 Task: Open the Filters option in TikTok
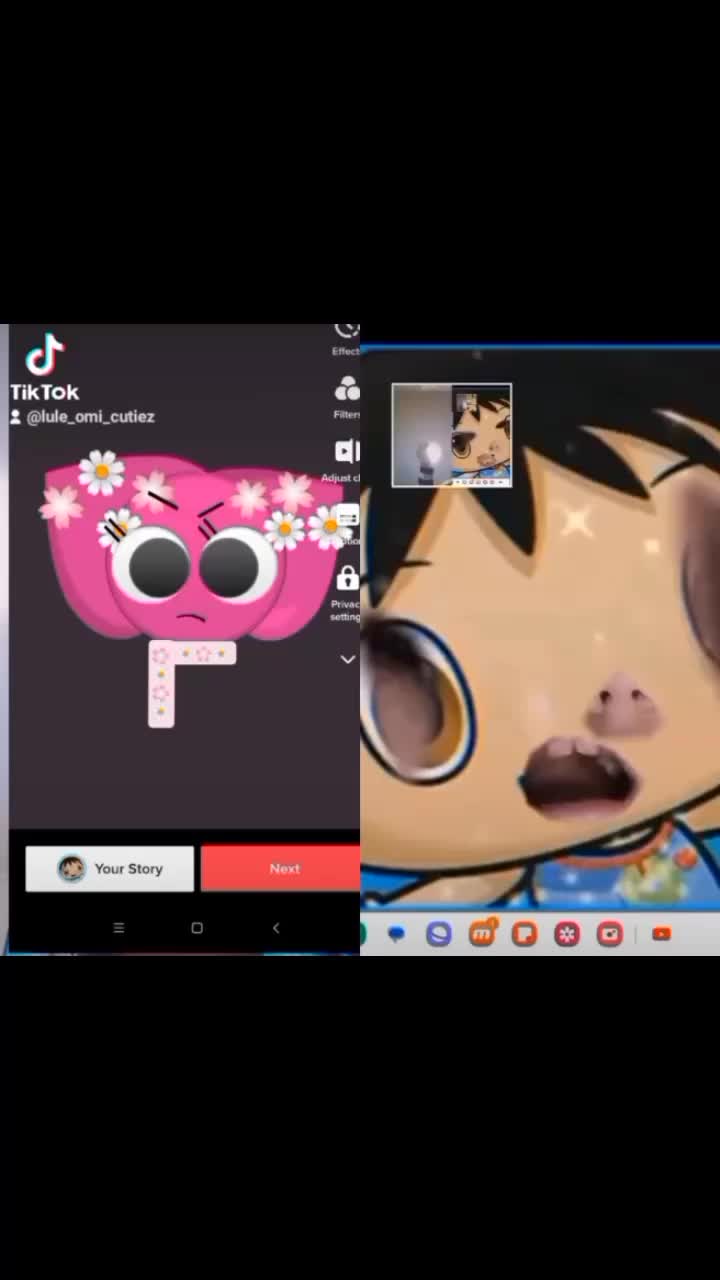tap(347, 397)
